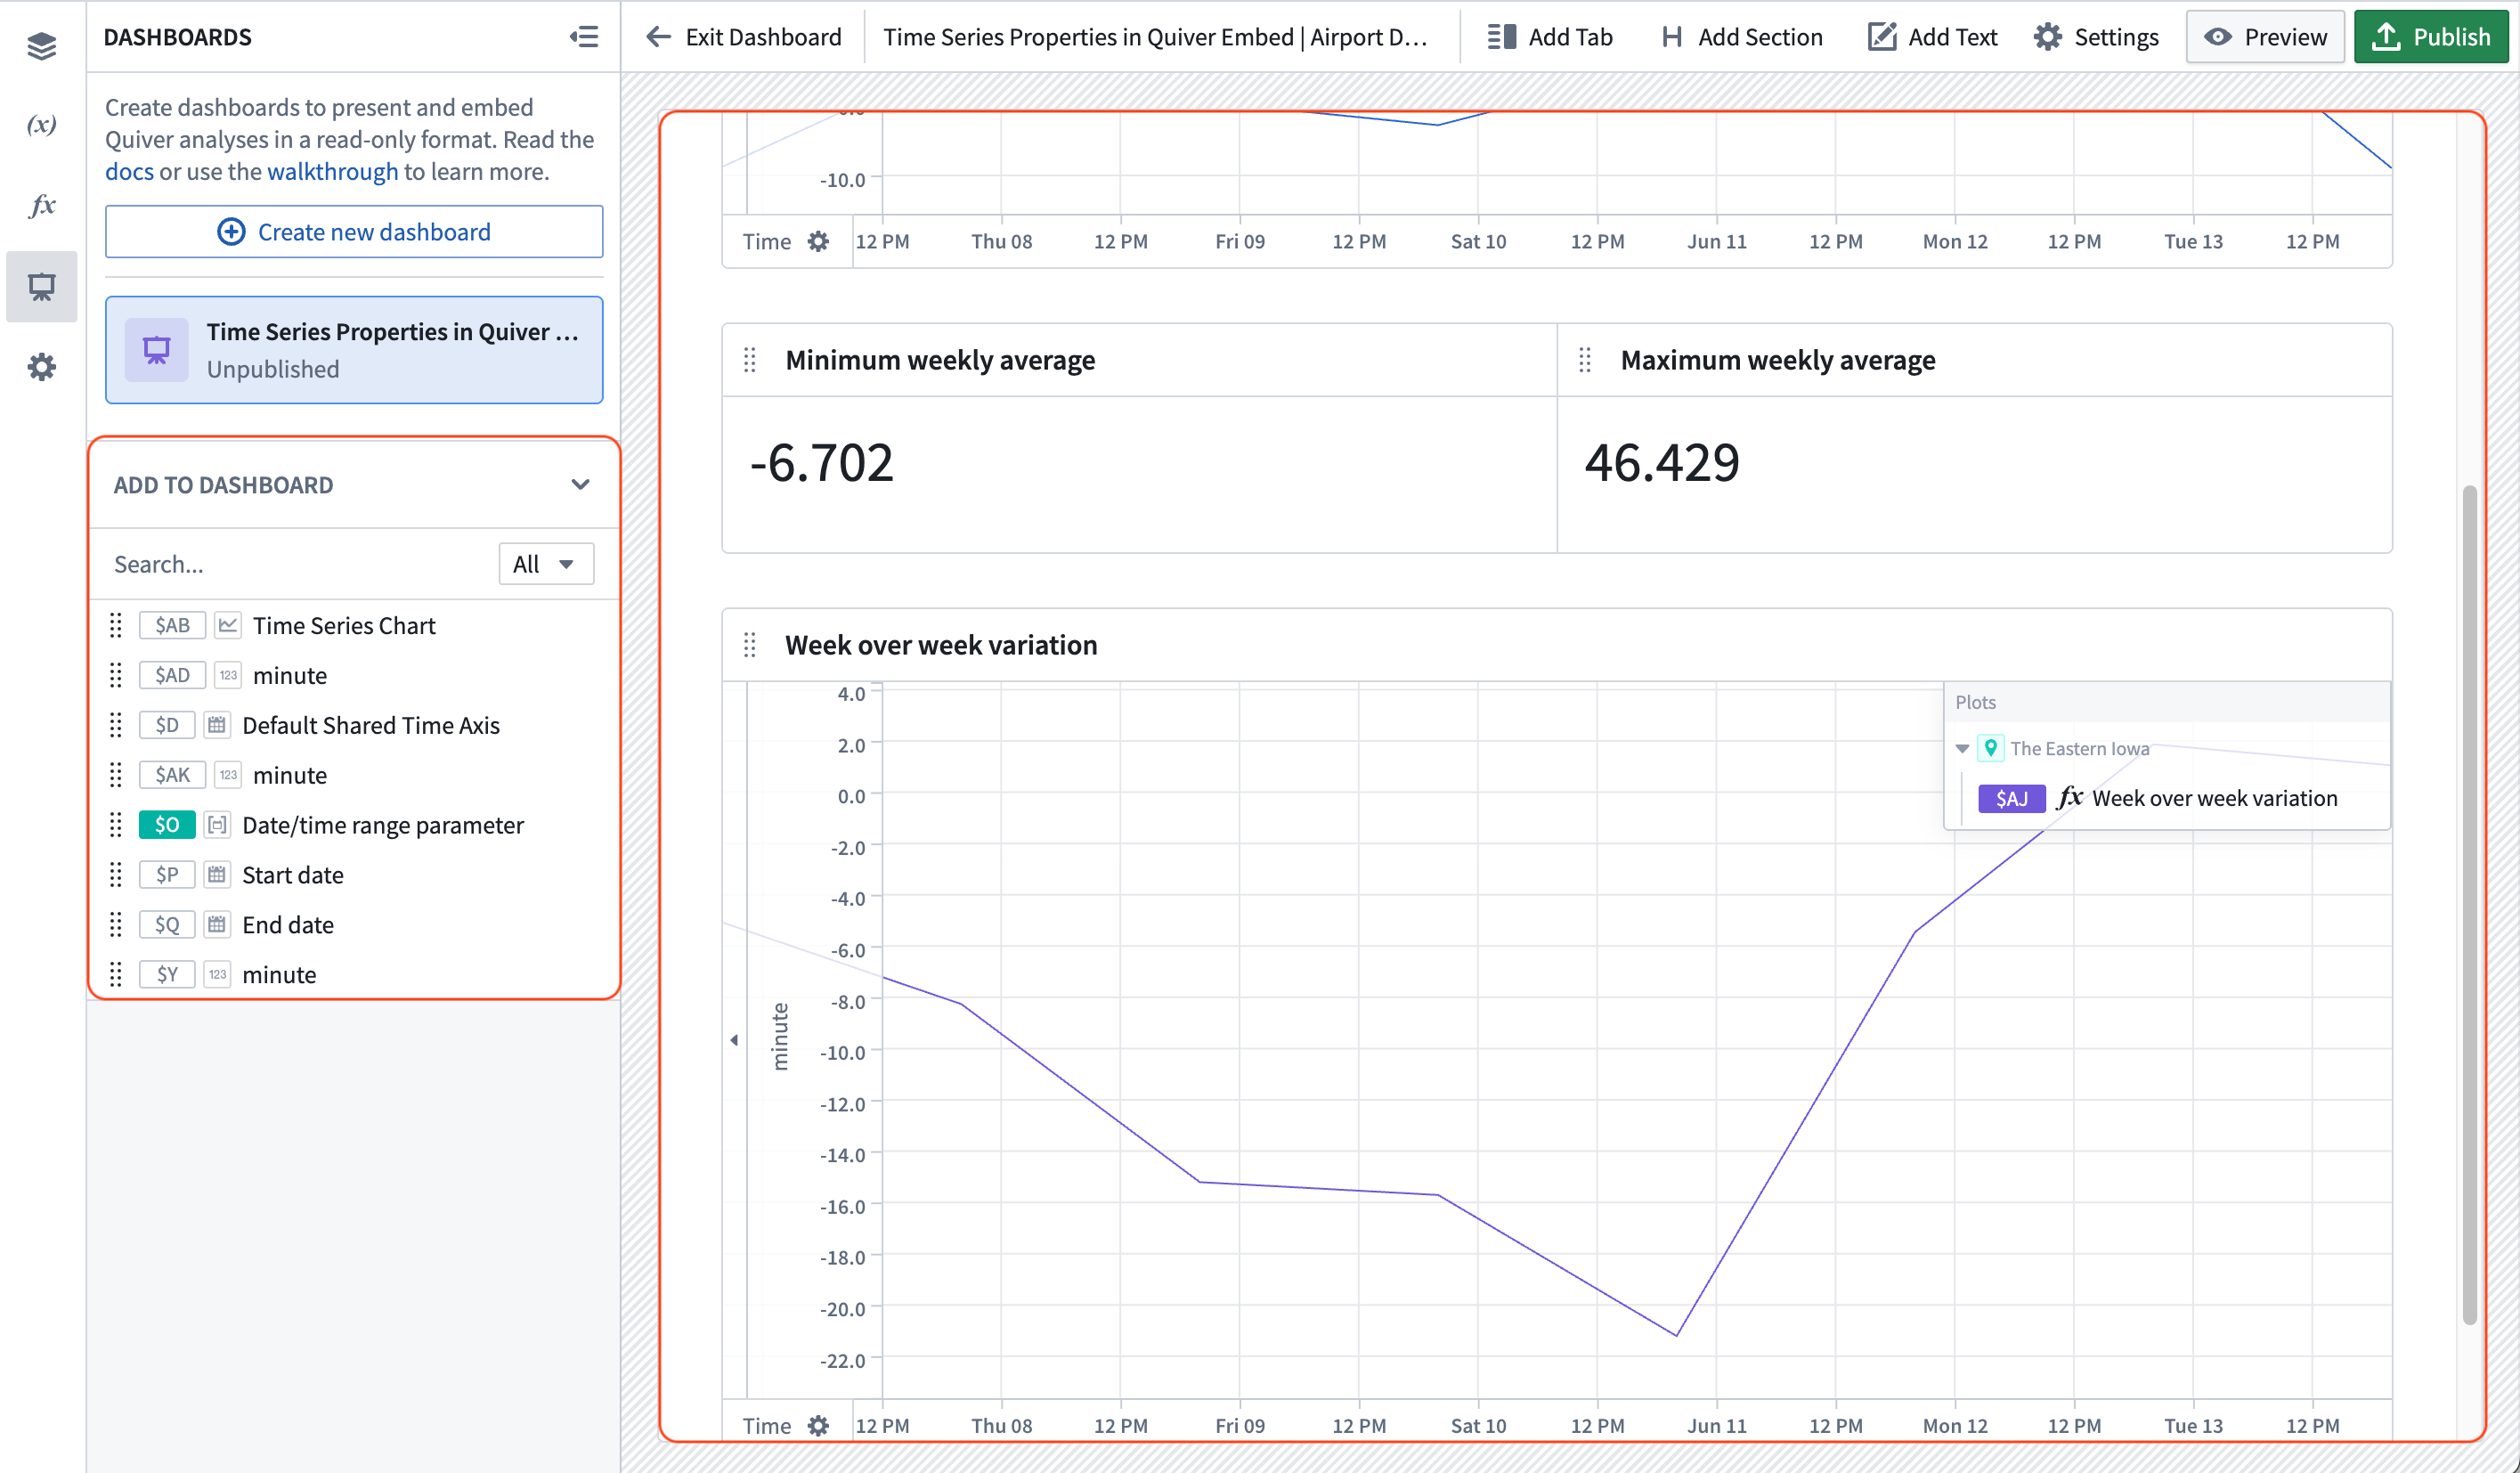Select the Date/time range parameter item
The height and width of the screenshot is (1473, 2520).
[382, 825]
